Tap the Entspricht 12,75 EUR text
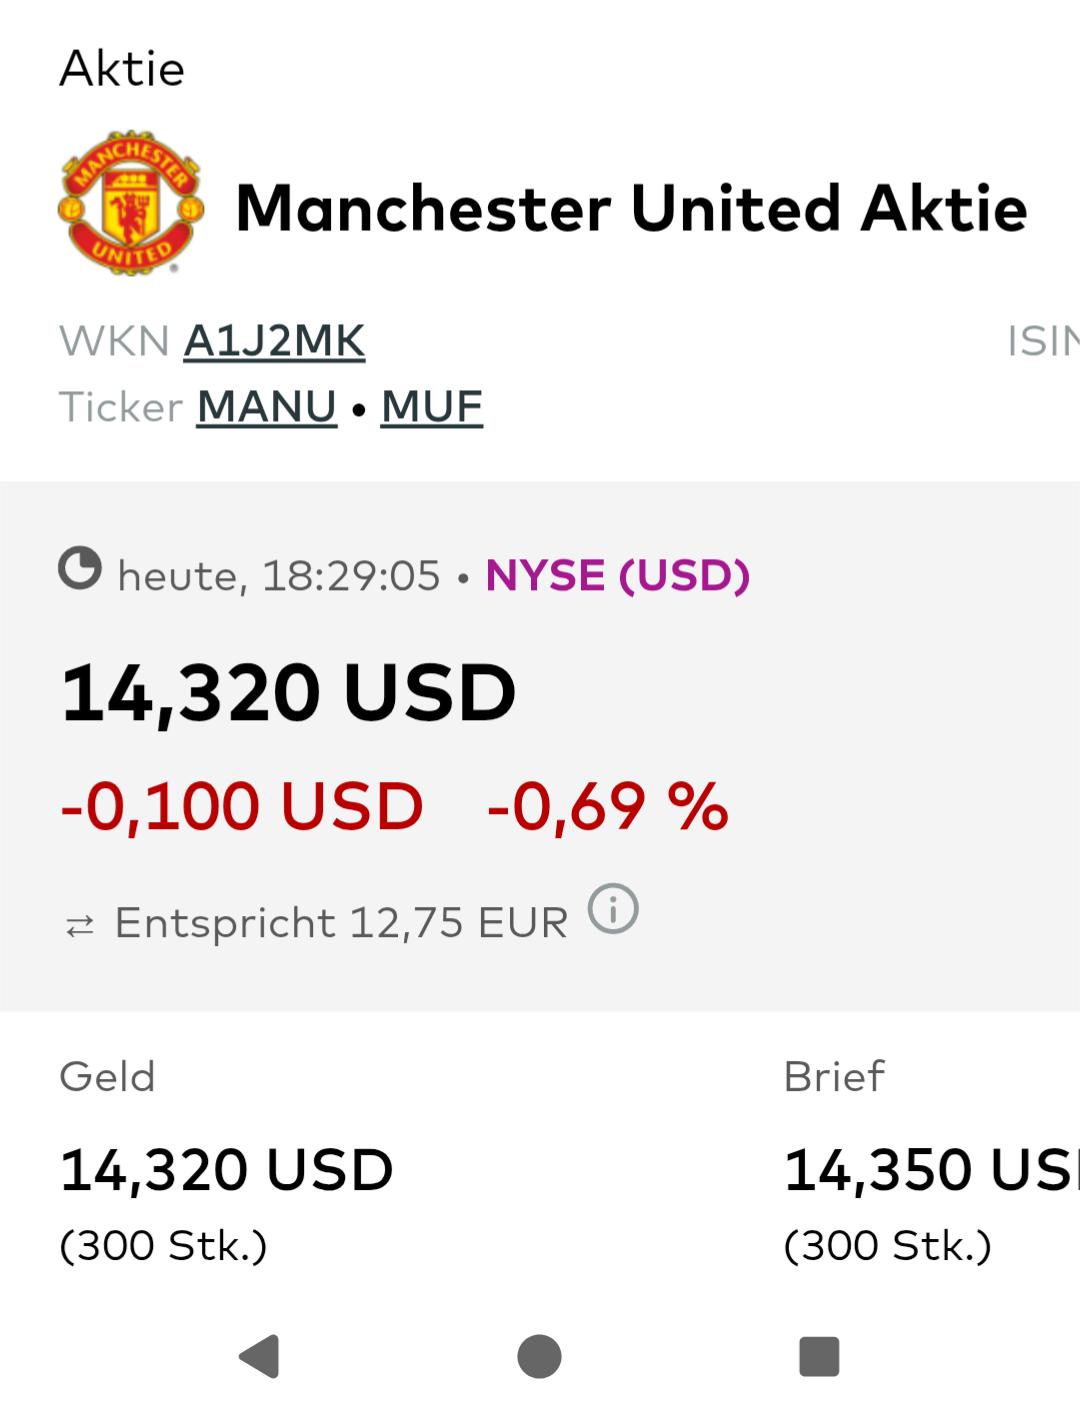The width and height of the screenshot is (1080, 1419). 341,923
